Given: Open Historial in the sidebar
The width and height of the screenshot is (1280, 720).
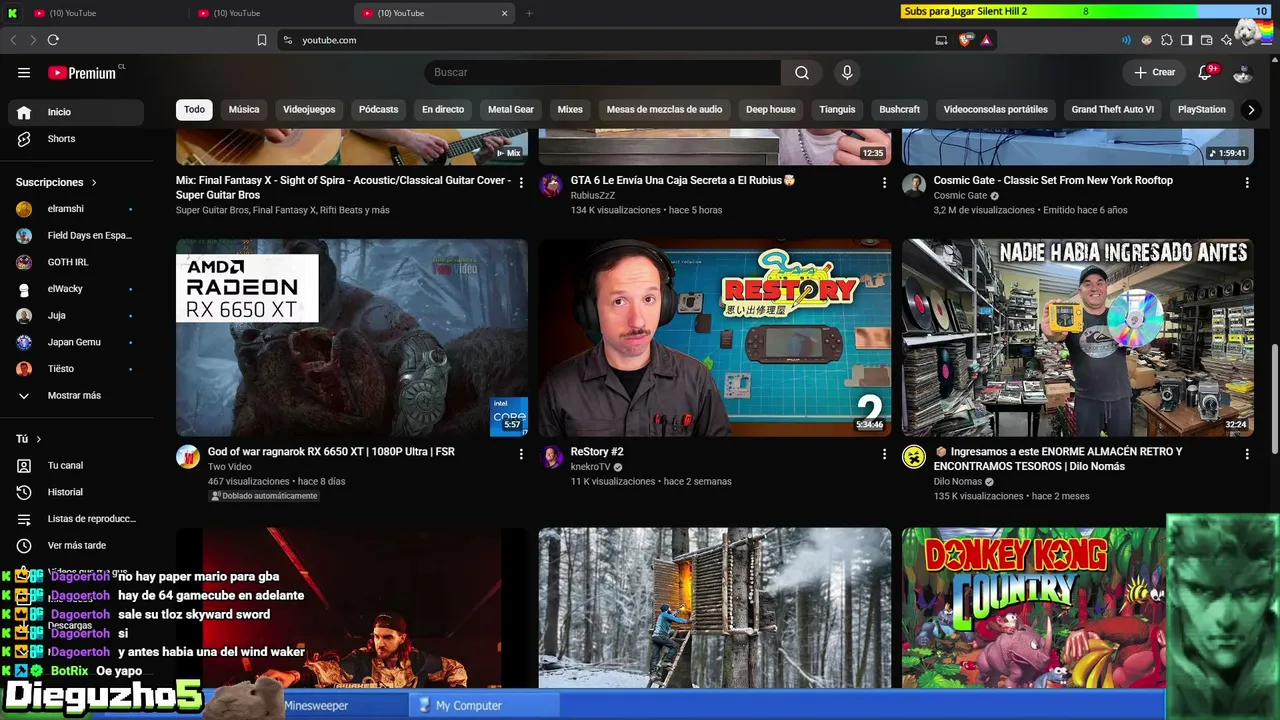Looking at the screenshot, I should coord(76,492).
